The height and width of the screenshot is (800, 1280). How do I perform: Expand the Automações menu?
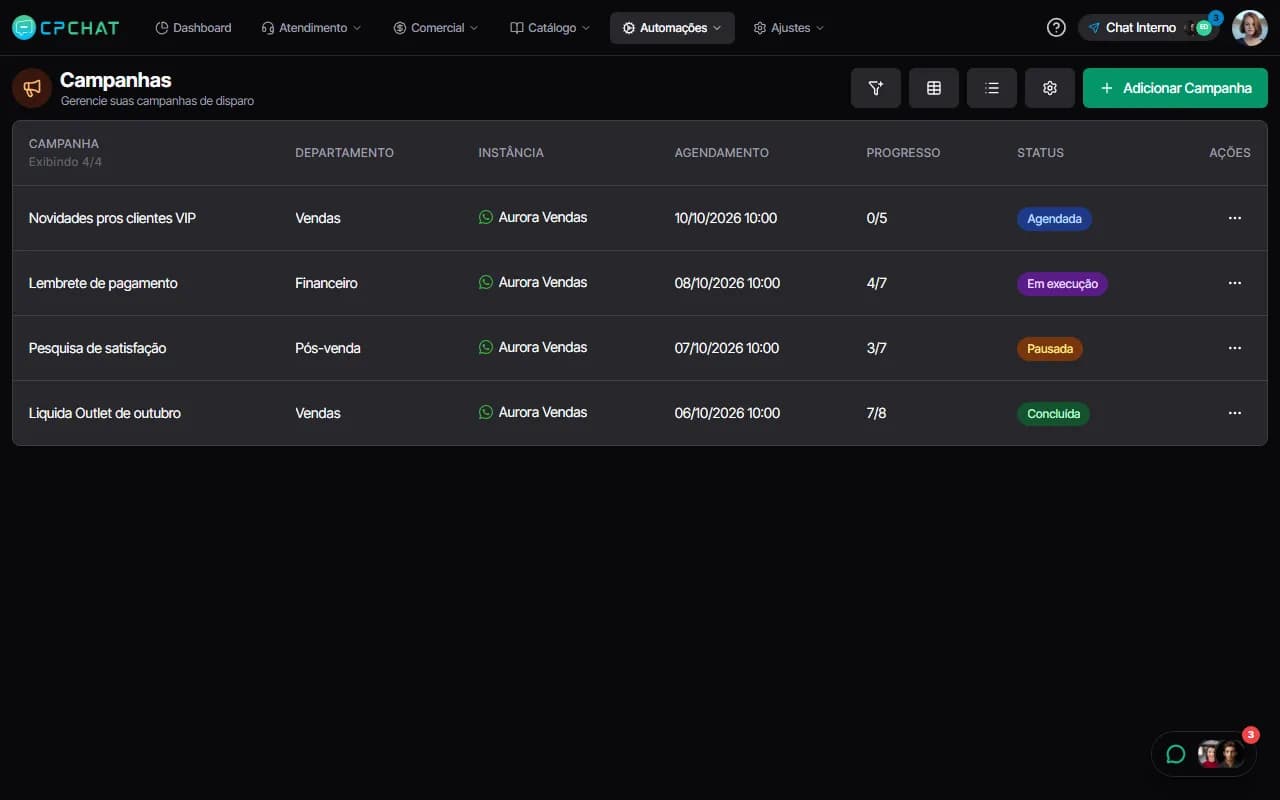pos(672,28)
